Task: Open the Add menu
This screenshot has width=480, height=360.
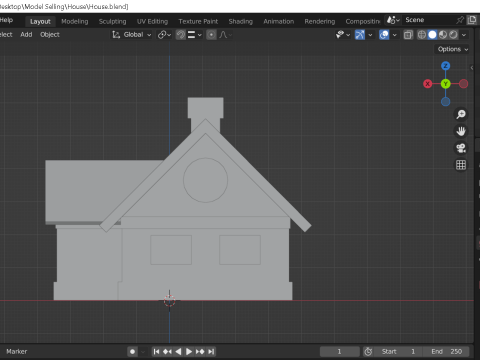Action: click(26, 35)
